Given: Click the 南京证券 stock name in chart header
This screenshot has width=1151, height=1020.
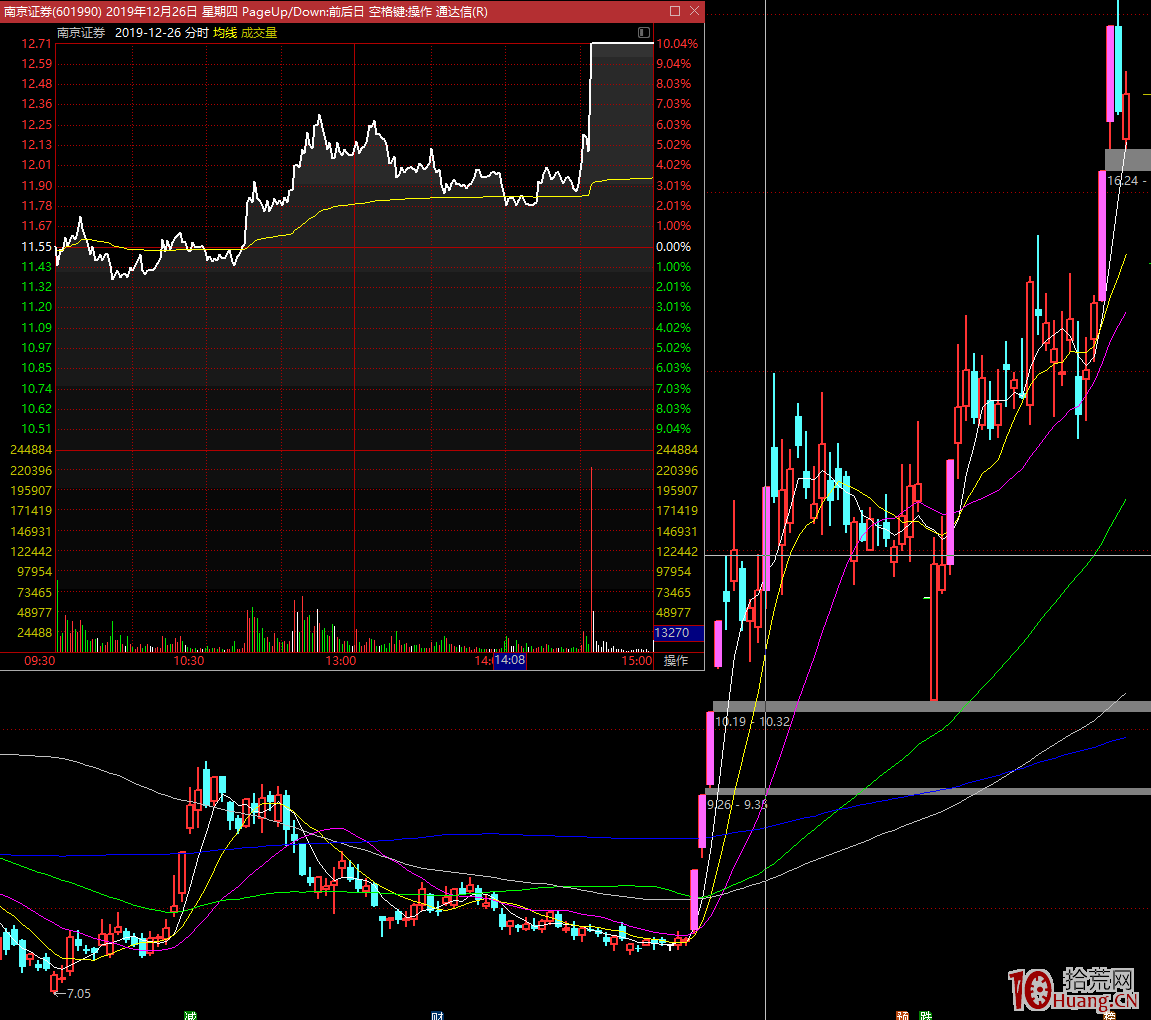Looking at the screenshot, I should (x=81, y=33).
